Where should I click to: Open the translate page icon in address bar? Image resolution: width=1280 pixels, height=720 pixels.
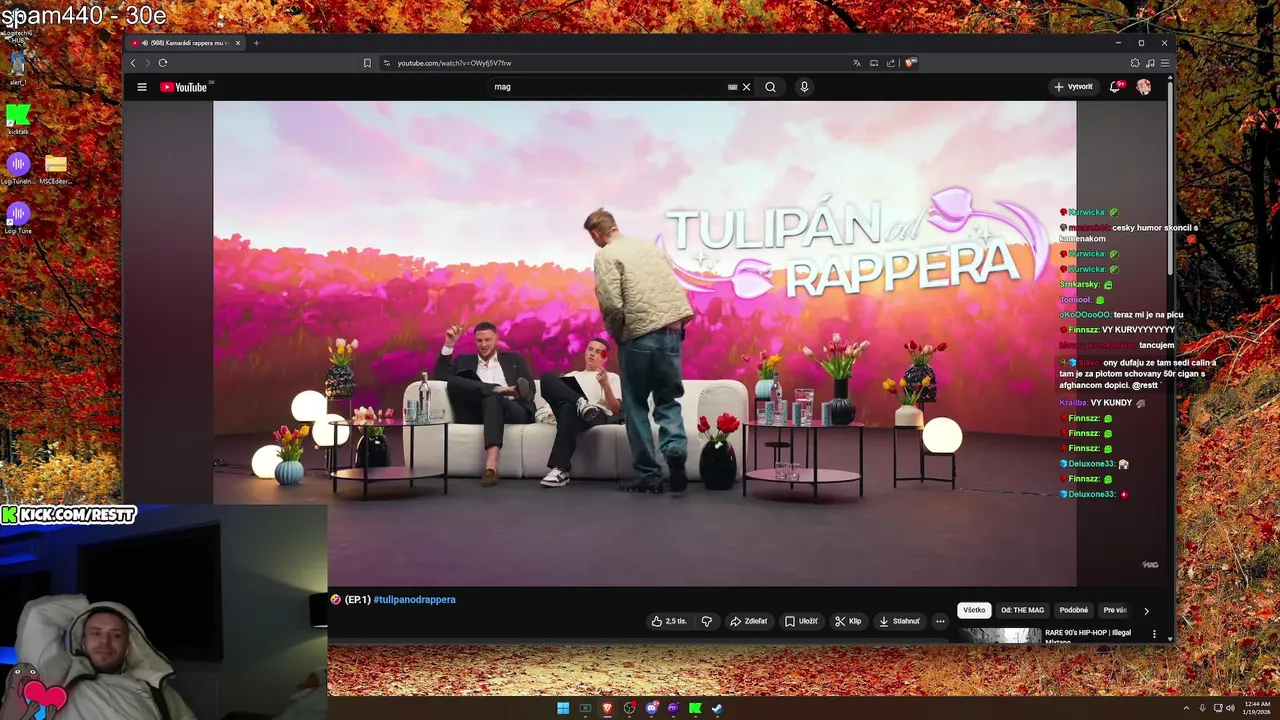pyautogui.click(x=856, y=63)
